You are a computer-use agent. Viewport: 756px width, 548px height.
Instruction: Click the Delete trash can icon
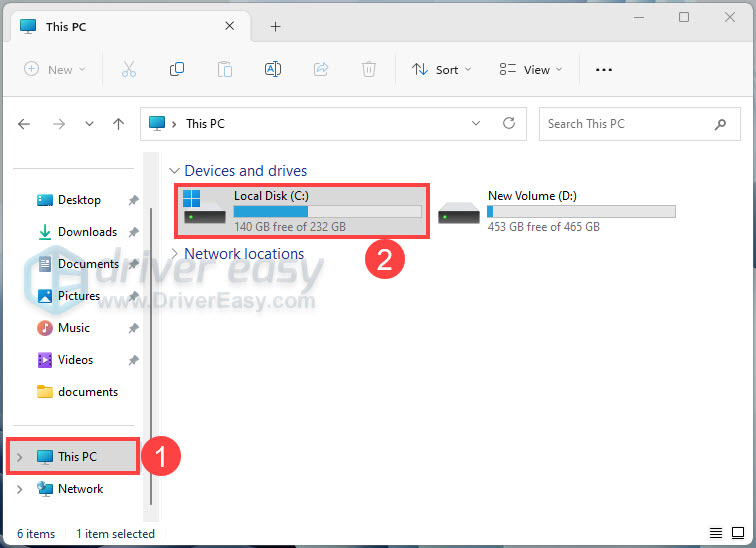tap(369, 69)
